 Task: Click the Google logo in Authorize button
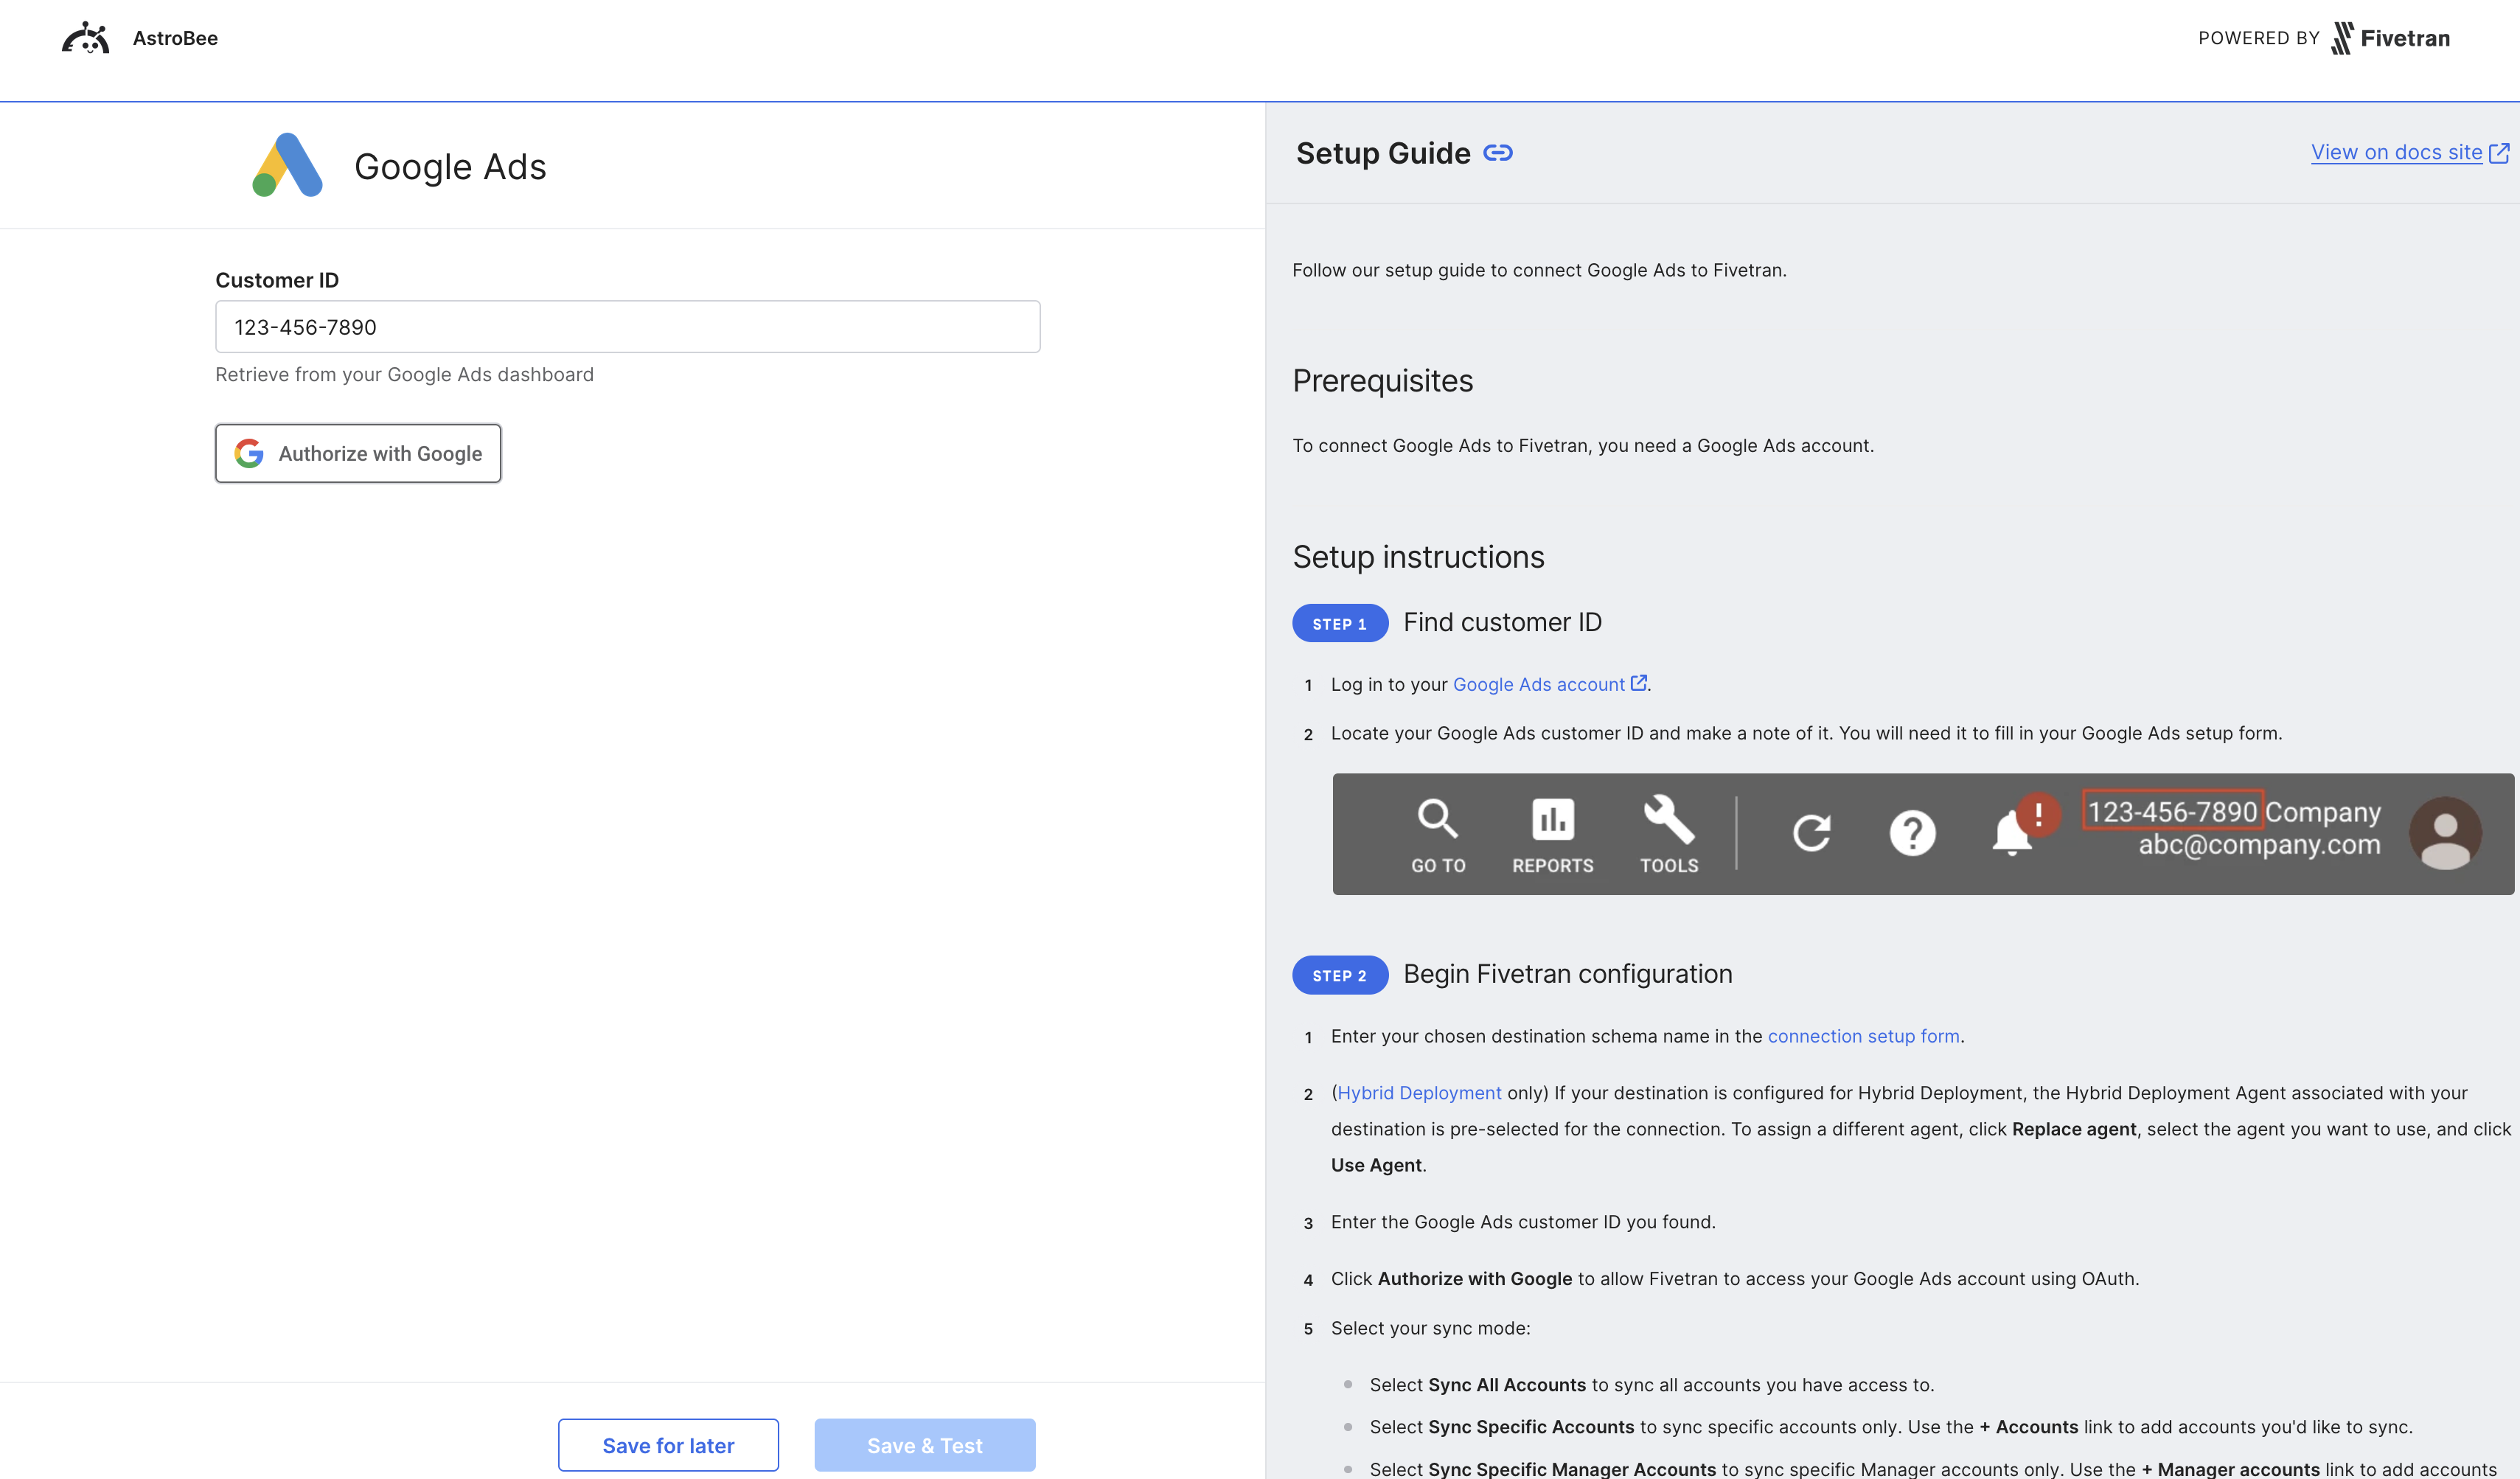click(x=248, y=453)
